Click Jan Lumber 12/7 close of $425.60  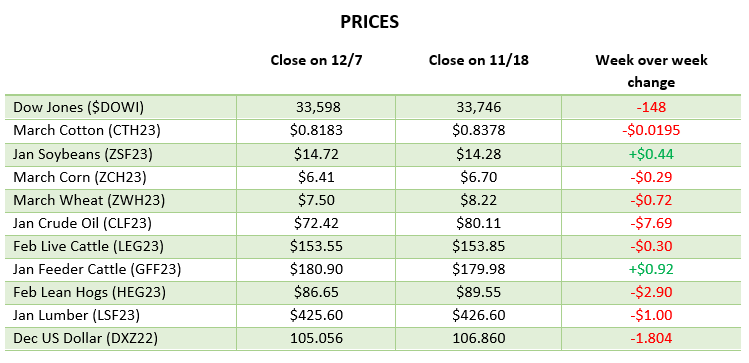pyautogui.click(x=316, y=316)
